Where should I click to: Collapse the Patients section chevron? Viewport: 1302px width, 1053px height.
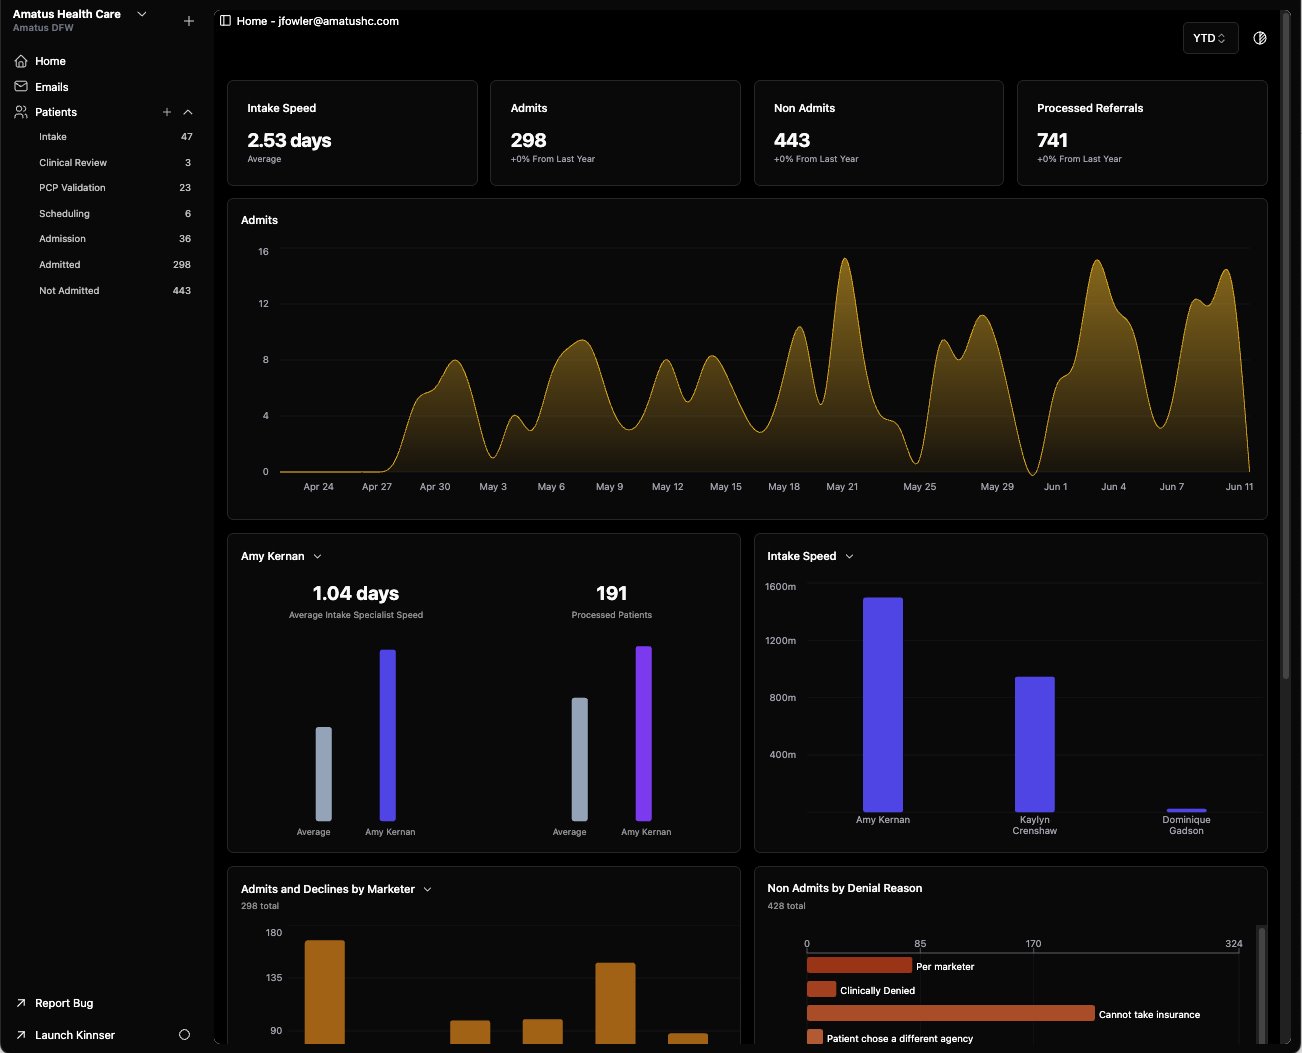point(188,112)
